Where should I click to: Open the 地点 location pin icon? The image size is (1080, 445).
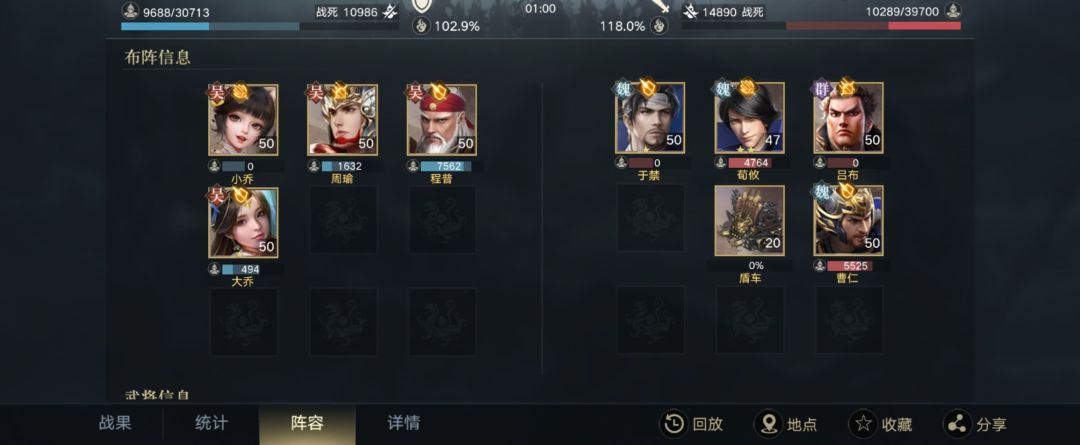coord(767,424)
